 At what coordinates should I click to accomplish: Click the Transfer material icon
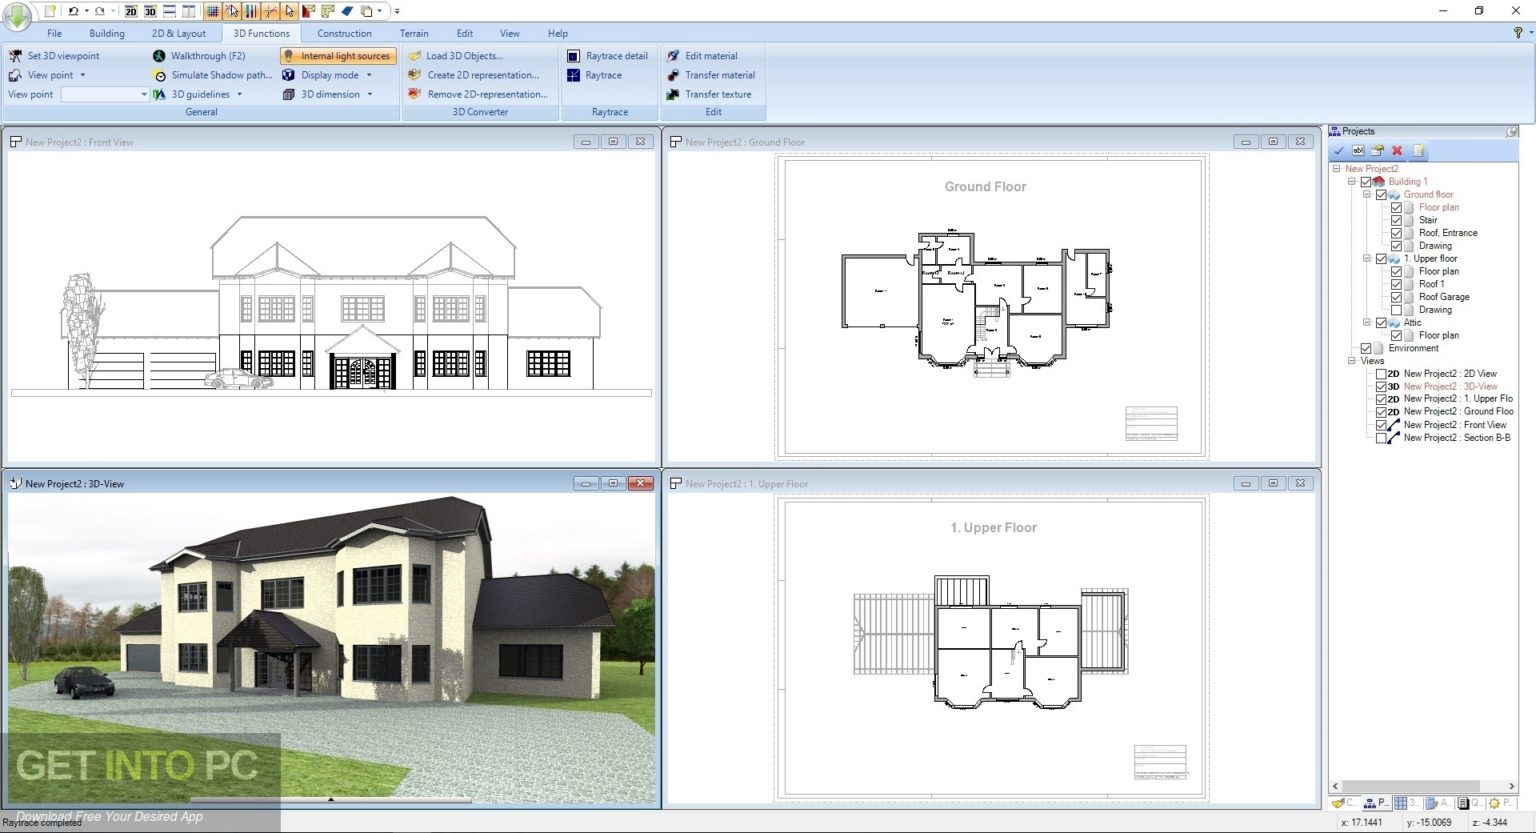coord(673,75)
